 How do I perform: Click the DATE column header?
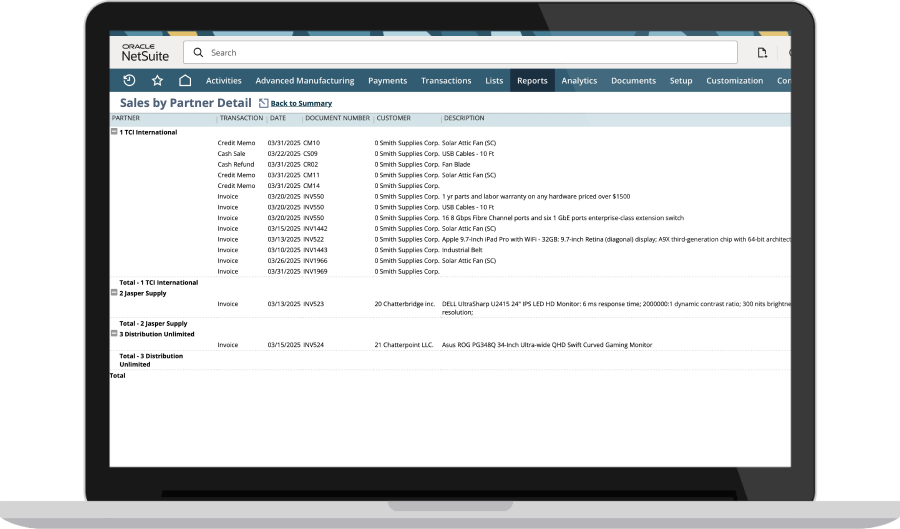[278, 118]
